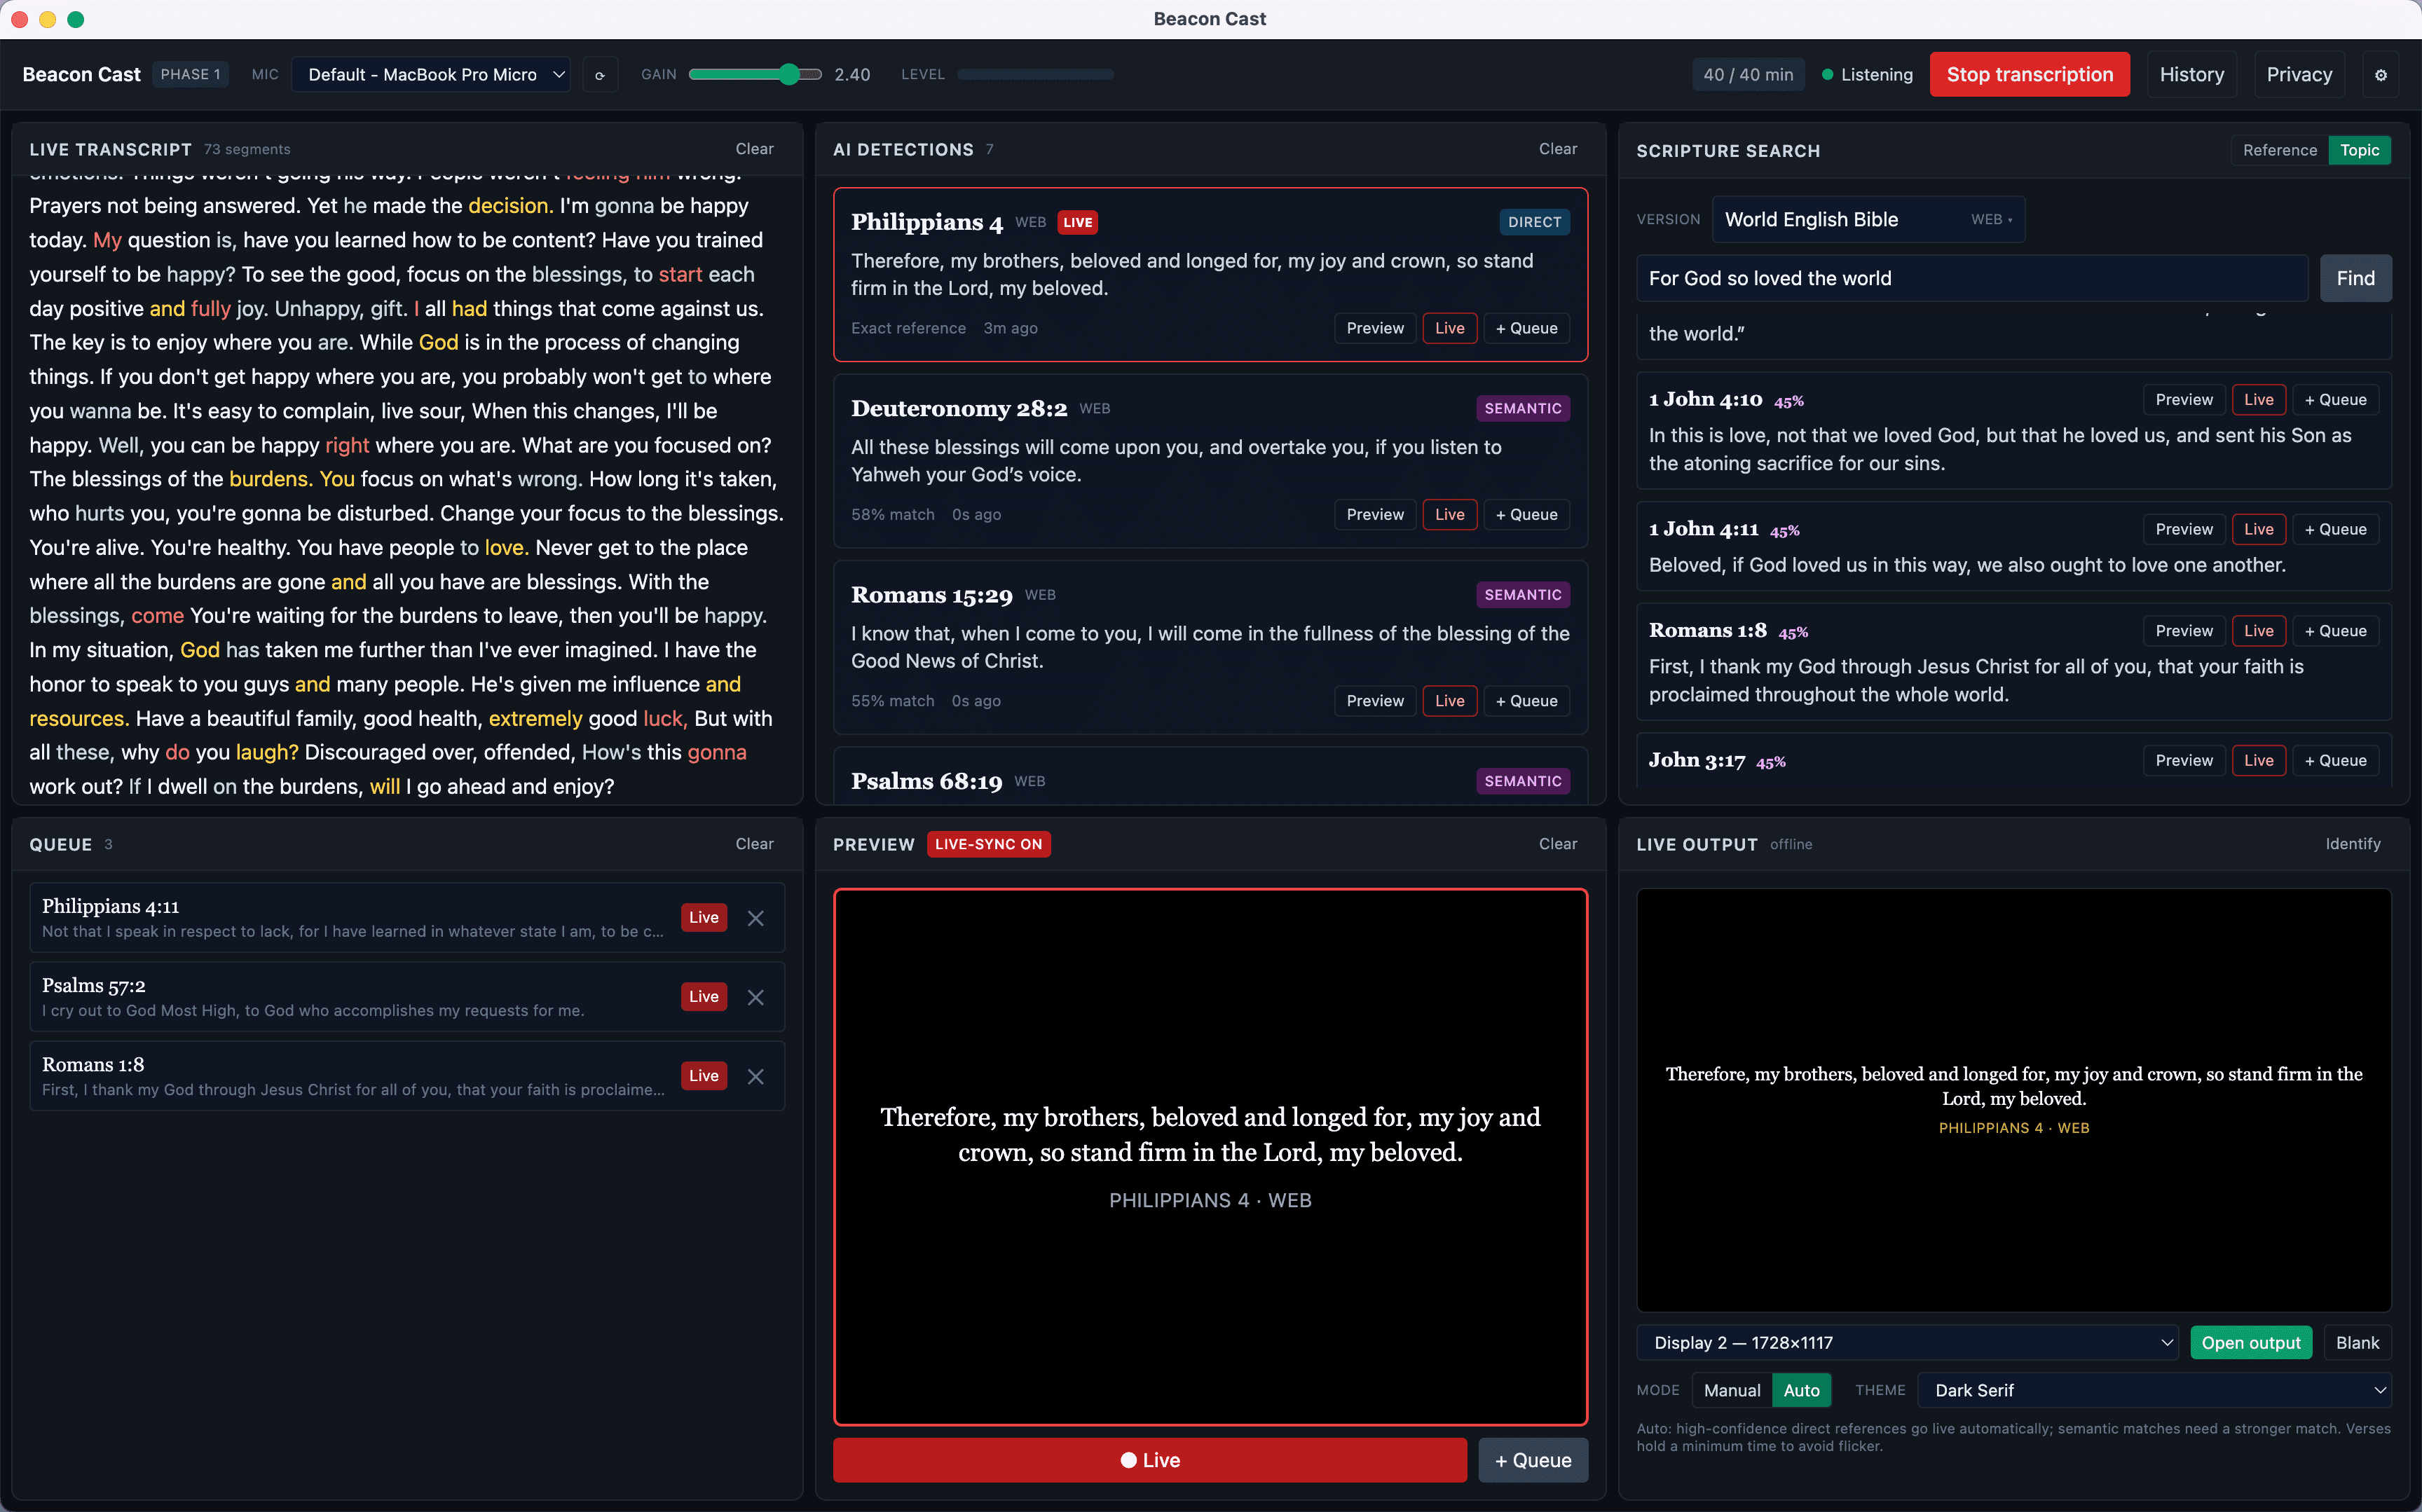Send preview verse live with red Live button
Screen dimensions: 2422x1512
coord(1149,1460)
